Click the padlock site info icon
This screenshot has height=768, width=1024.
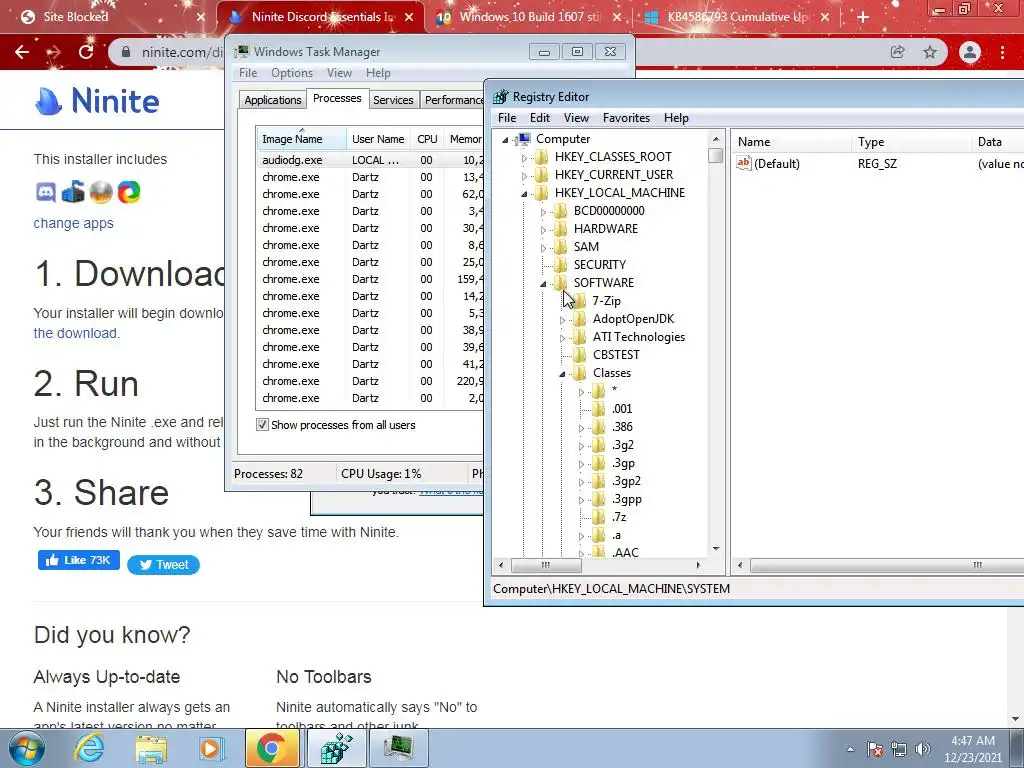coord(126,52)
